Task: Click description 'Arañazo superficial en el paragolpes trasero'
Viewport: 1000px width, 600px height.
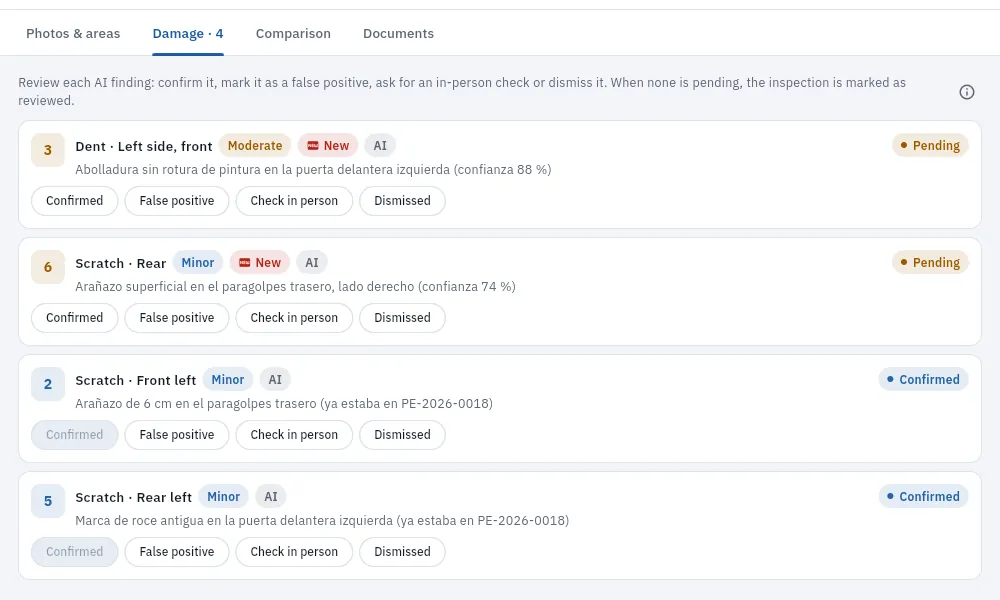Action: 295,287
